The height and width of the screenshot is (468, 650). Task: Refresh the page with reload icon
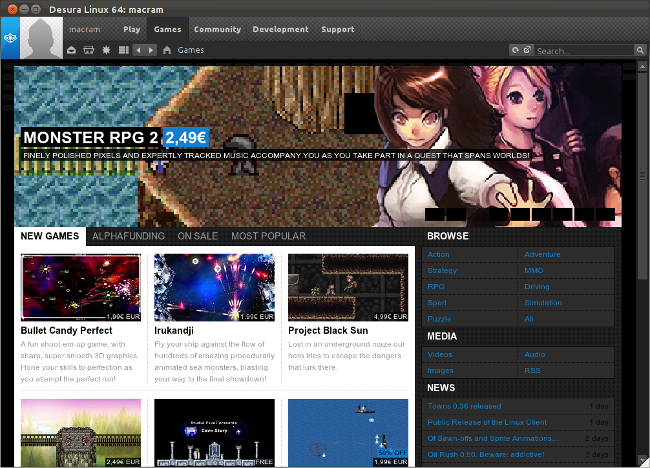(x=515, y=50)
